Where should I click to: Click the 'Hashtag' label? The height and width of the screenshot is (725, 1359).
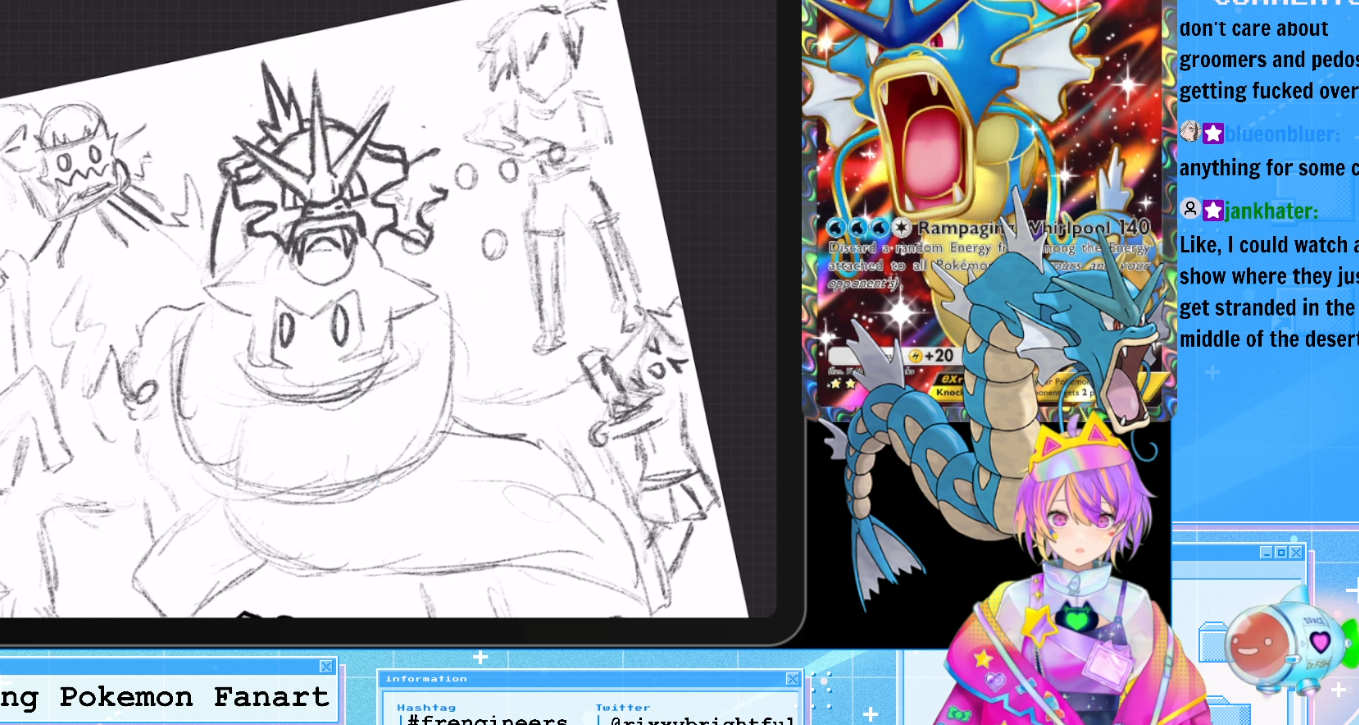[x=426, y=707]
